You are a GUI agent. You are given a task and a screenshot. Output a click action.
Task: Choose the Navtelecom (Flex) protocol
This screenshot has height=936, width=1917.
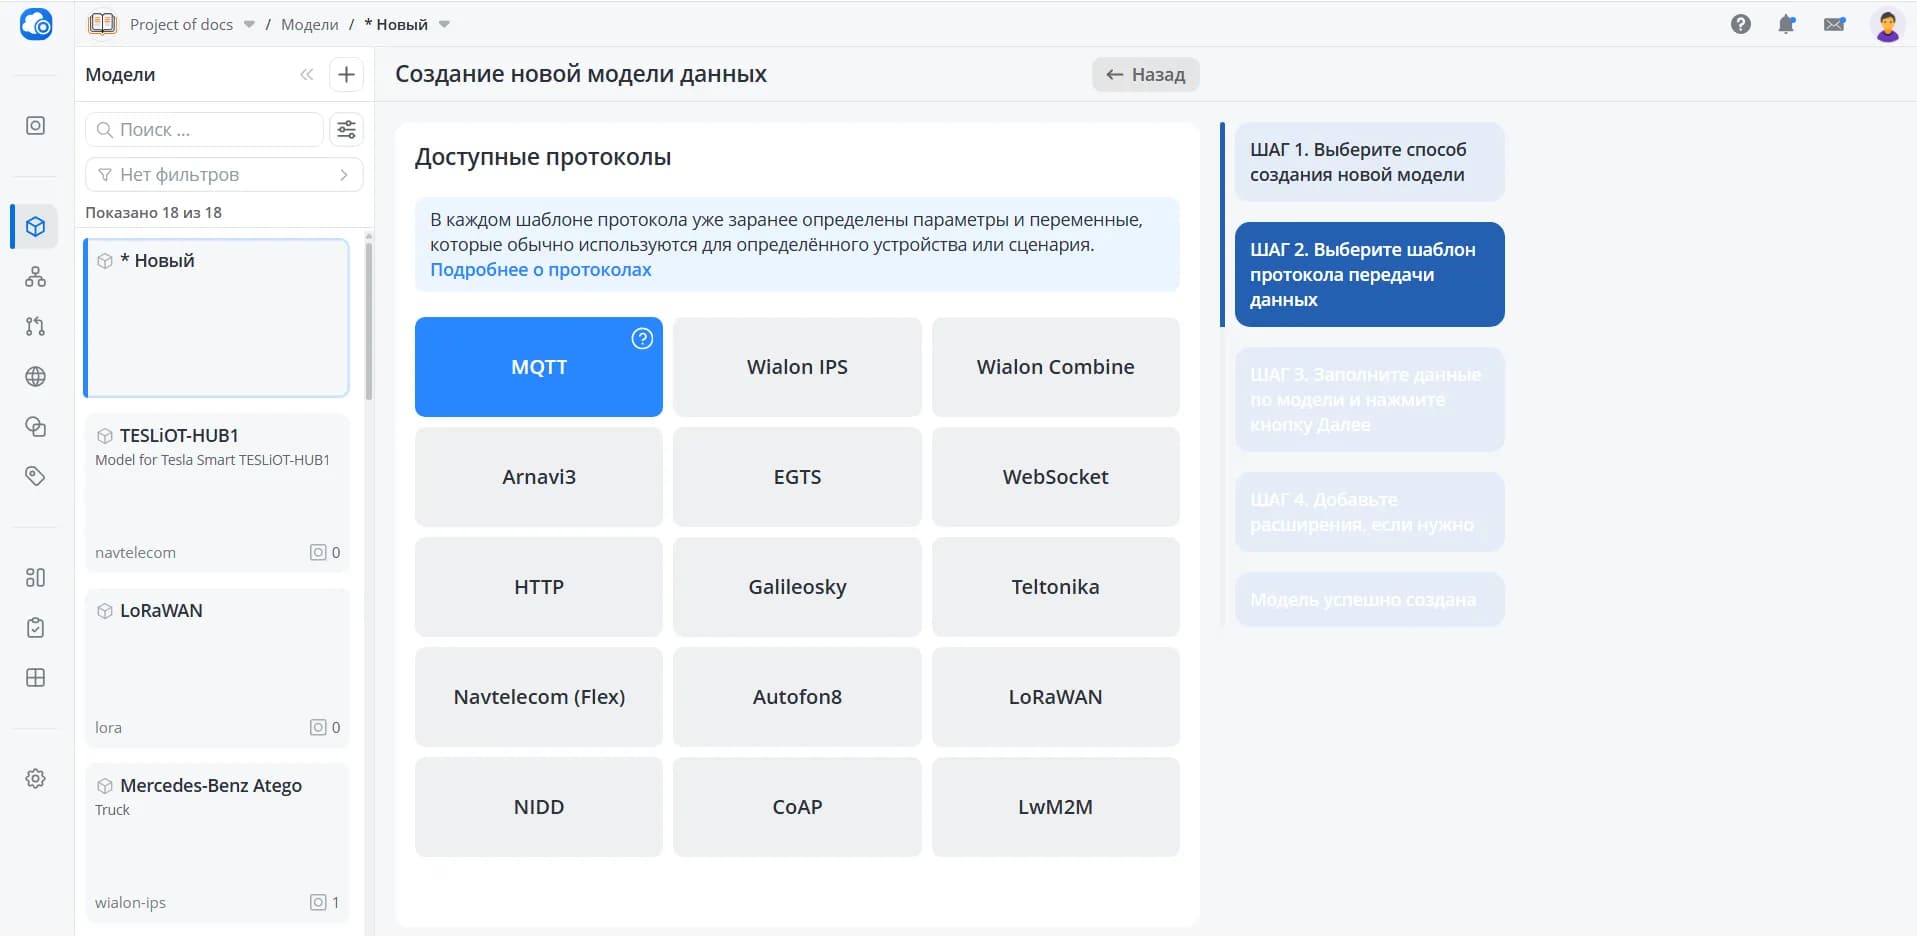click(538, 697)
